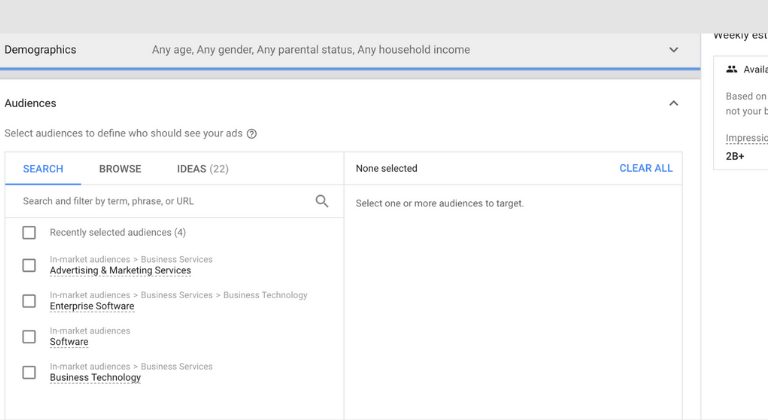Expand the Demographics section chevron
Viewport: 768px width, 420px height.
pyautogui.click(x=673, y=50)
